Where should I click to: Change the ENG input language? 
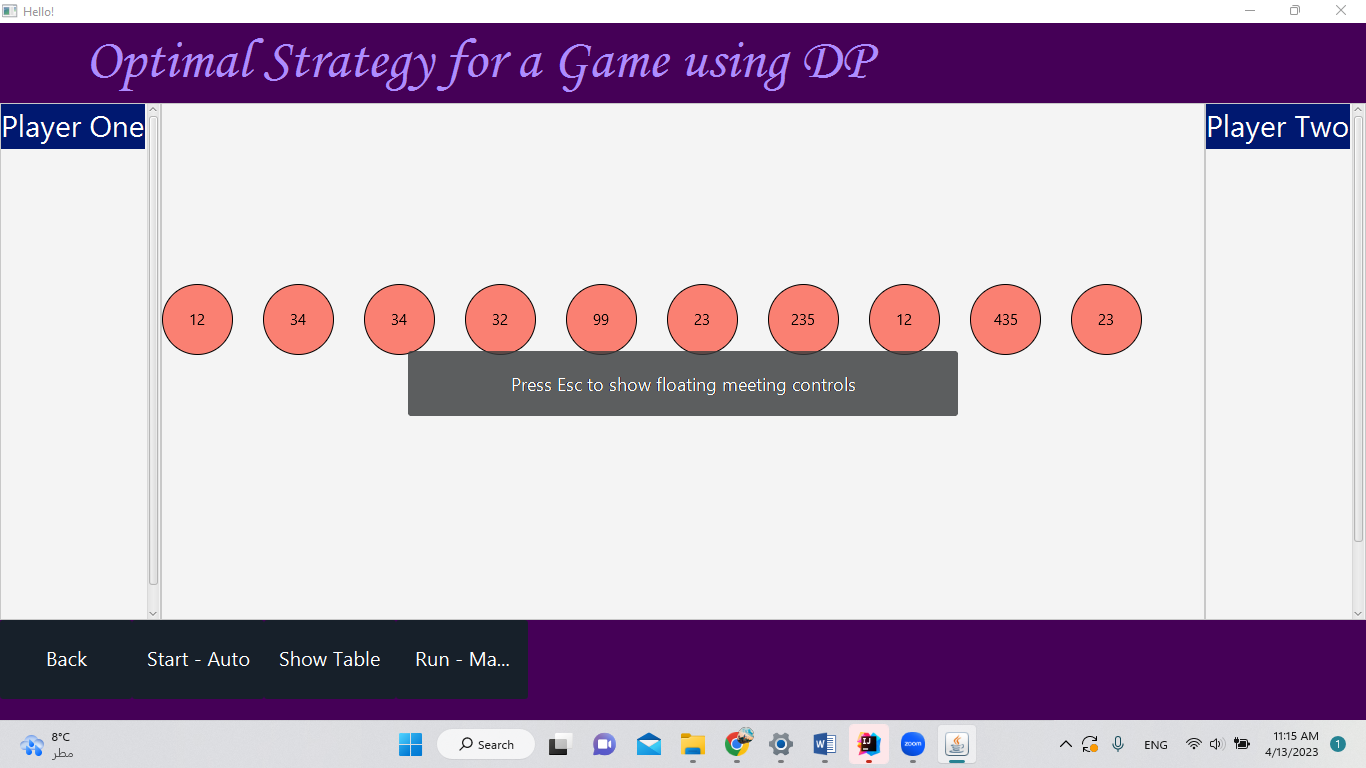pos(1156,745)
